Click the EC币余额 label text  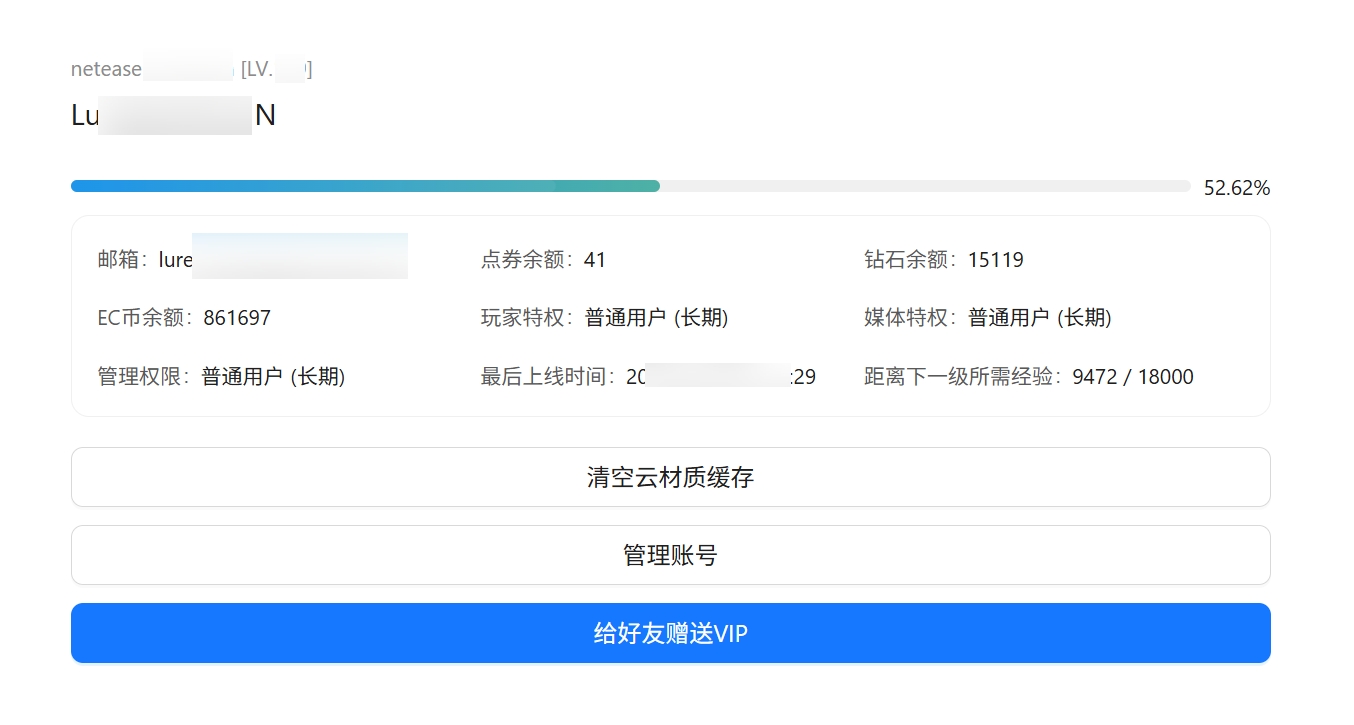coord(144,318)
